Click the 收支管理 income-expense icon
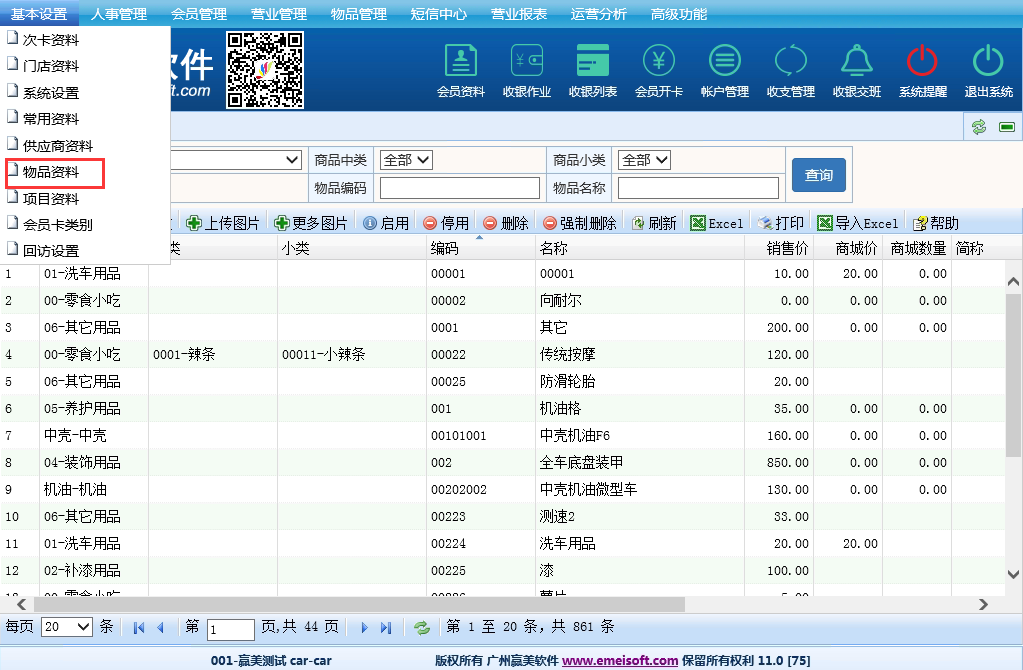This screenshot has height=670, width=1023. 791,70
